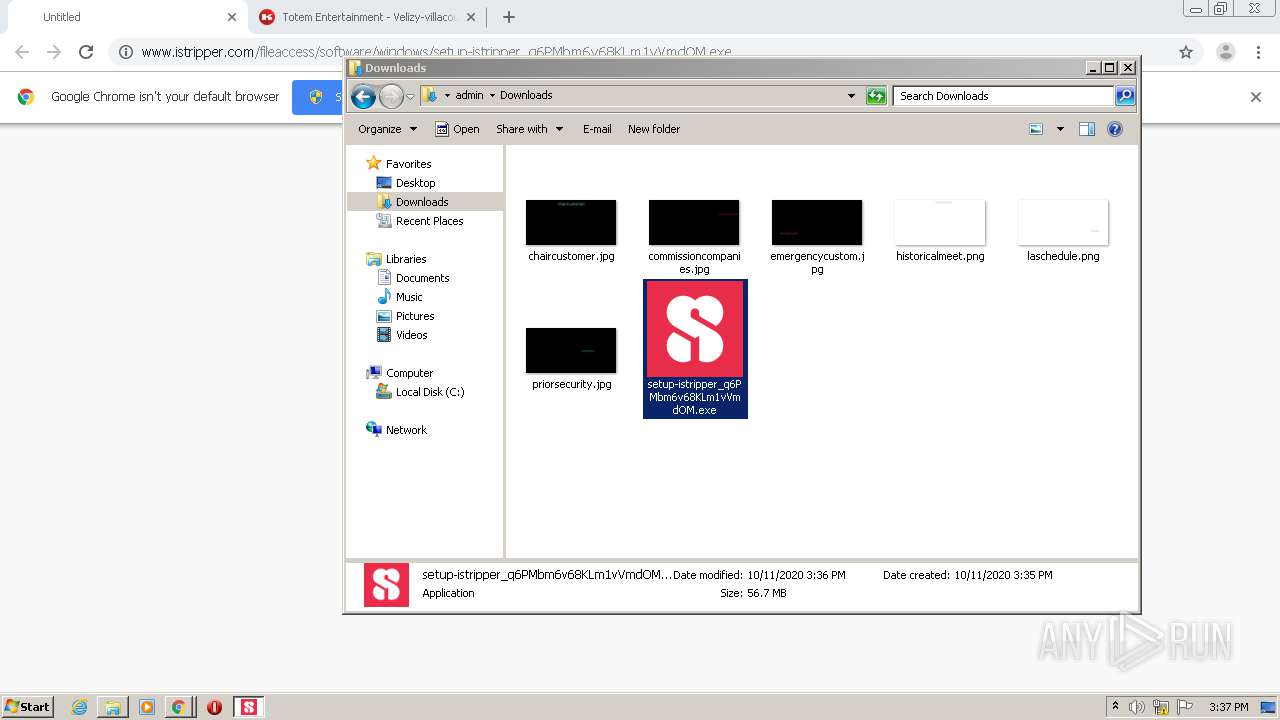Open Chrome three-dot menu

(x=1259, y=52)
